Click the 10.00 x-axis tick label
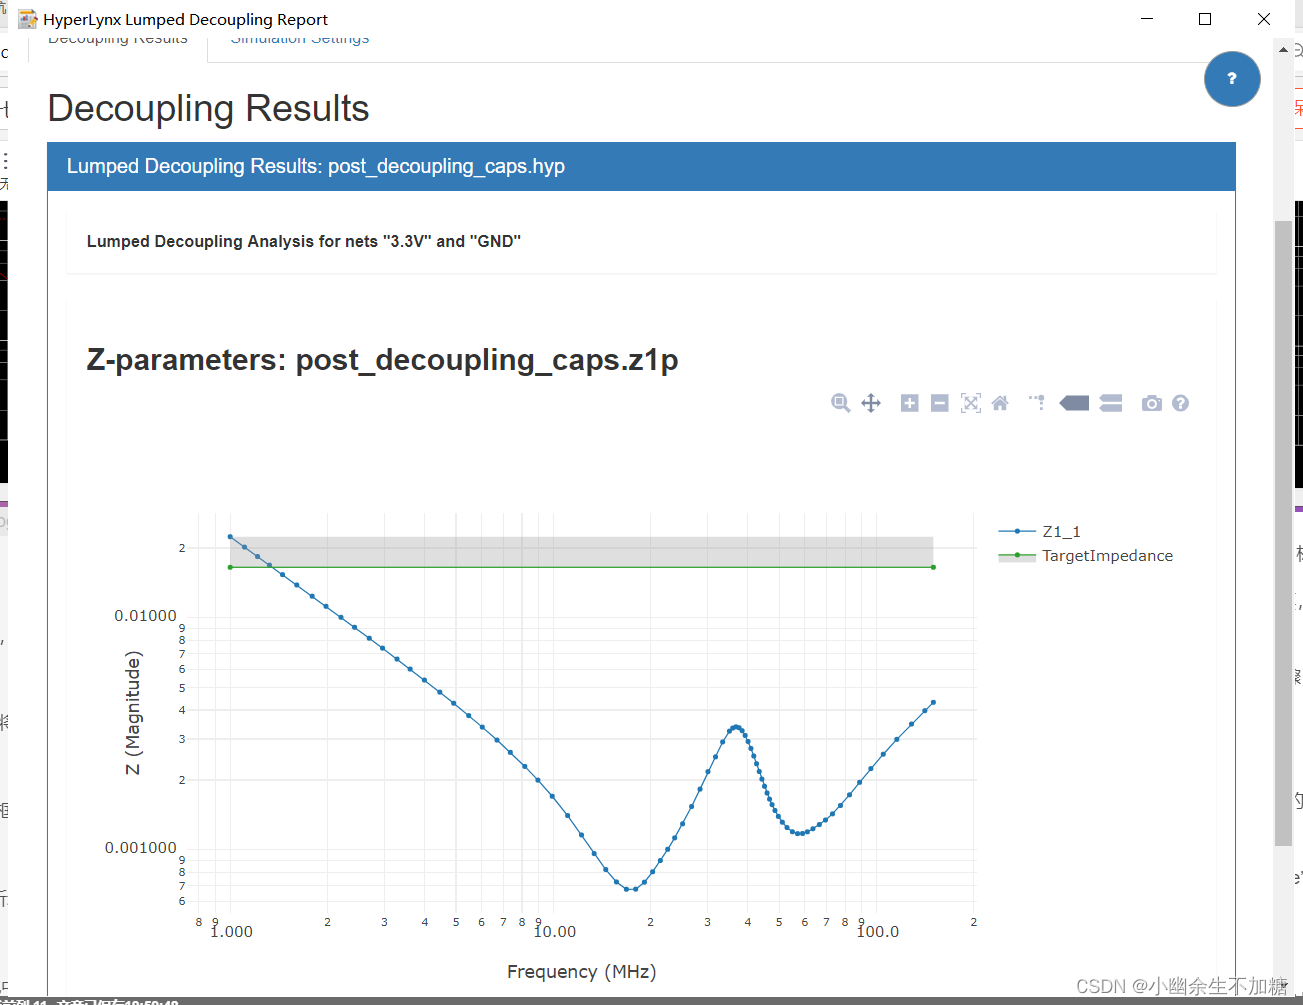 pos(555,931)
